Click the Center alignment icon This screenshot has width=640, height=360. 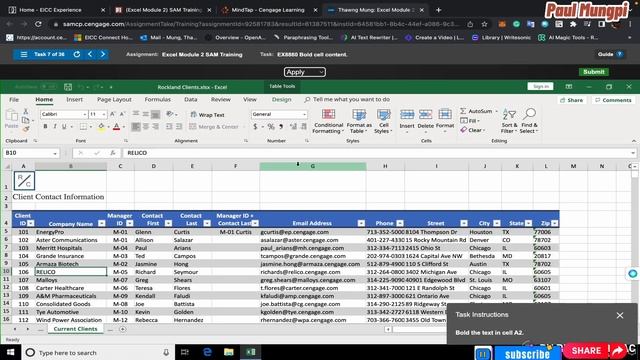pos(146,127)
